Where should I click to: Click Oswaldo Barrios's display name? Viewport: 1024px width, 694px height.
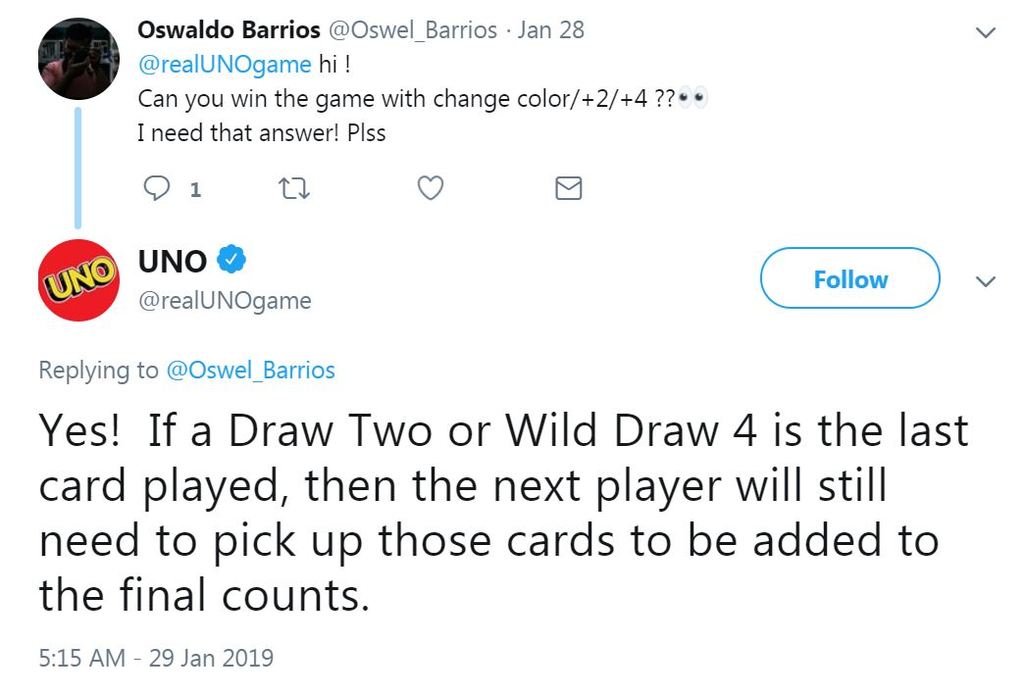point(228,30)
